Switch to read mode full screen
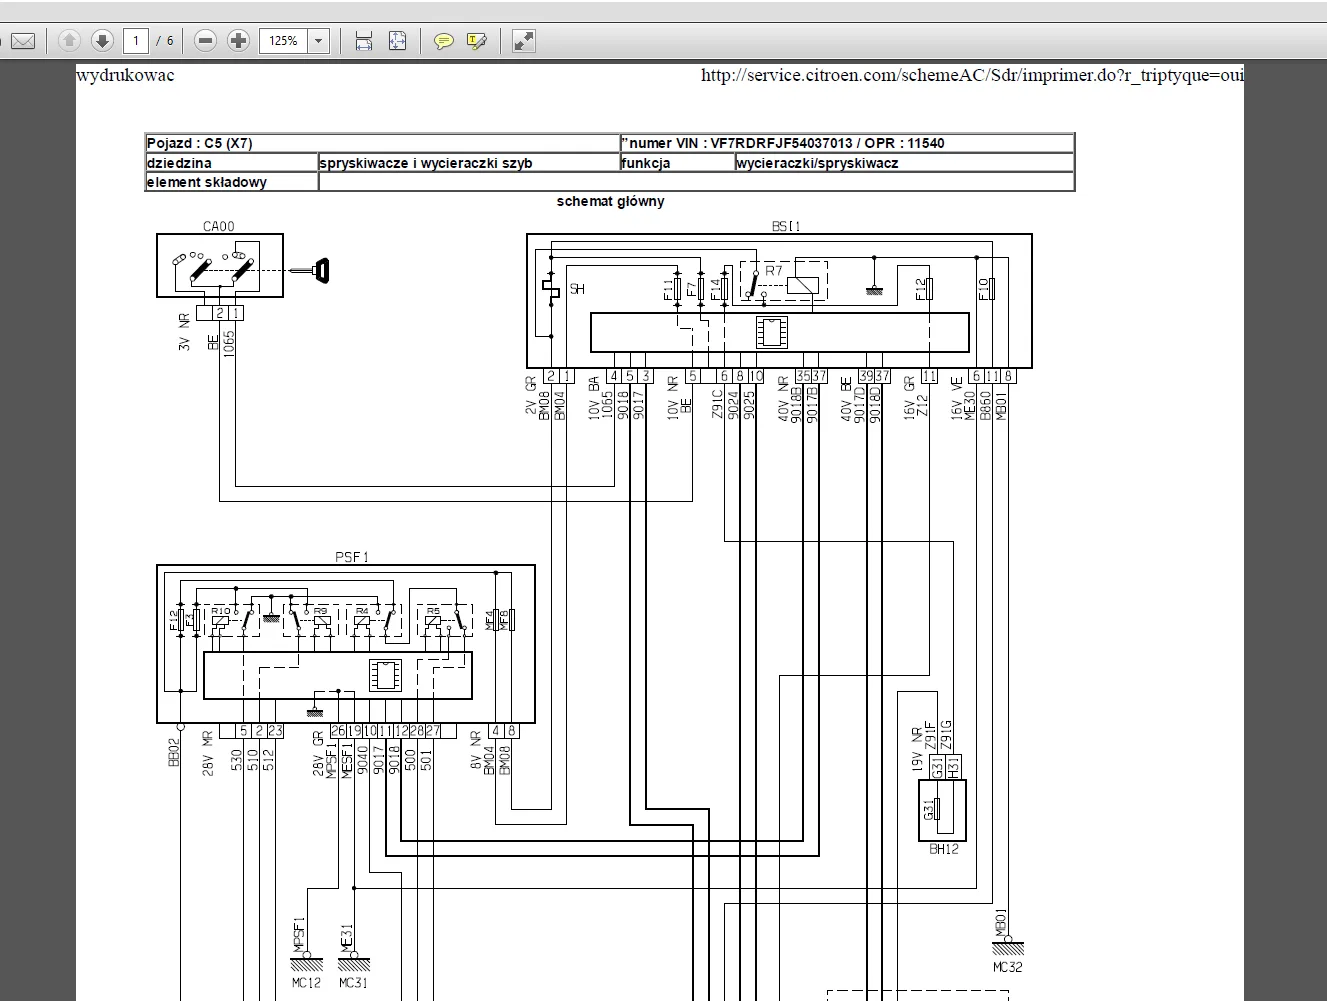This screenshot has height=1001, width=1327. click(523, 41)
